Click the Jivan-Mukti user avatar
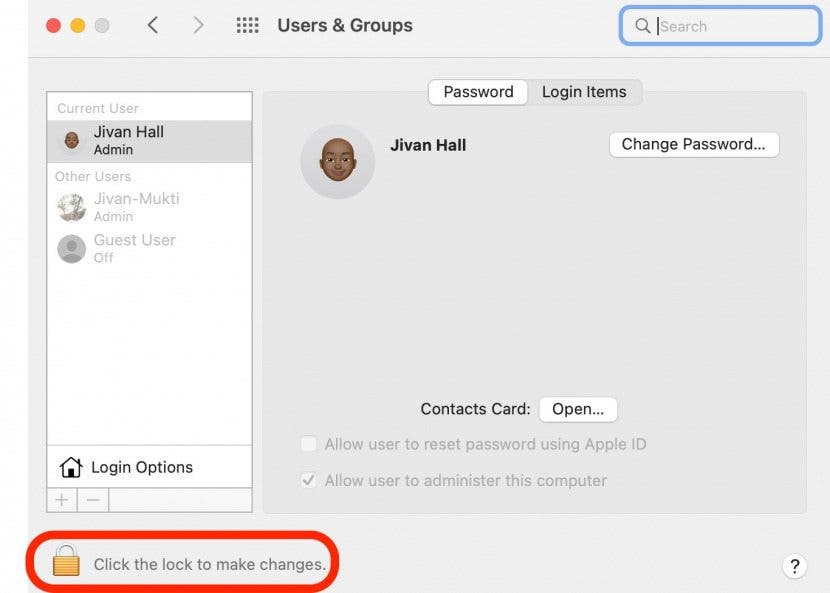Viewport: 830px width, 593px height. click(70, 207)
